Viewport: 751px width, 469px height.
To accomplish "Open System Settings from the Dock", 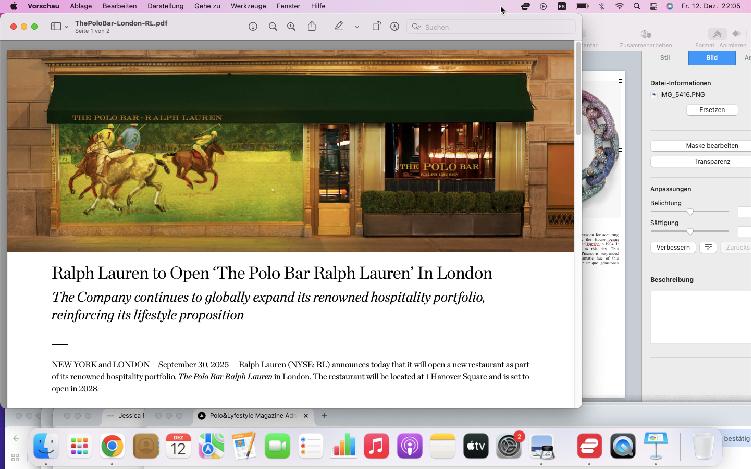I will [509, 446].
